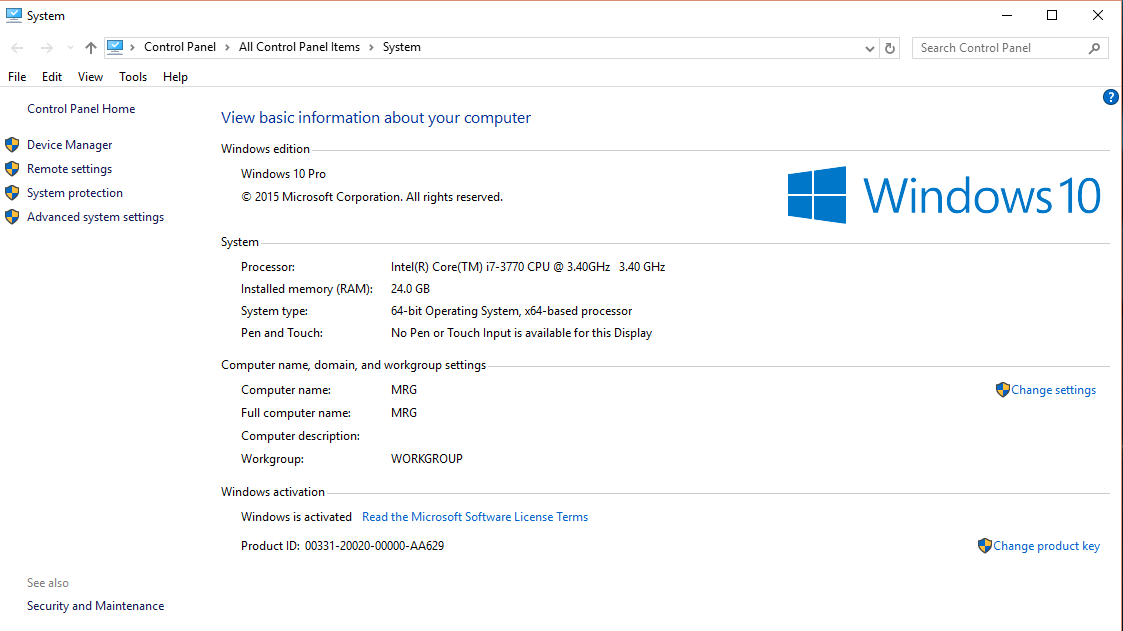This screenshot has width=1123, height=631.
Task: Click the Back navigation arrow
Action: click(x=17, y=48)
